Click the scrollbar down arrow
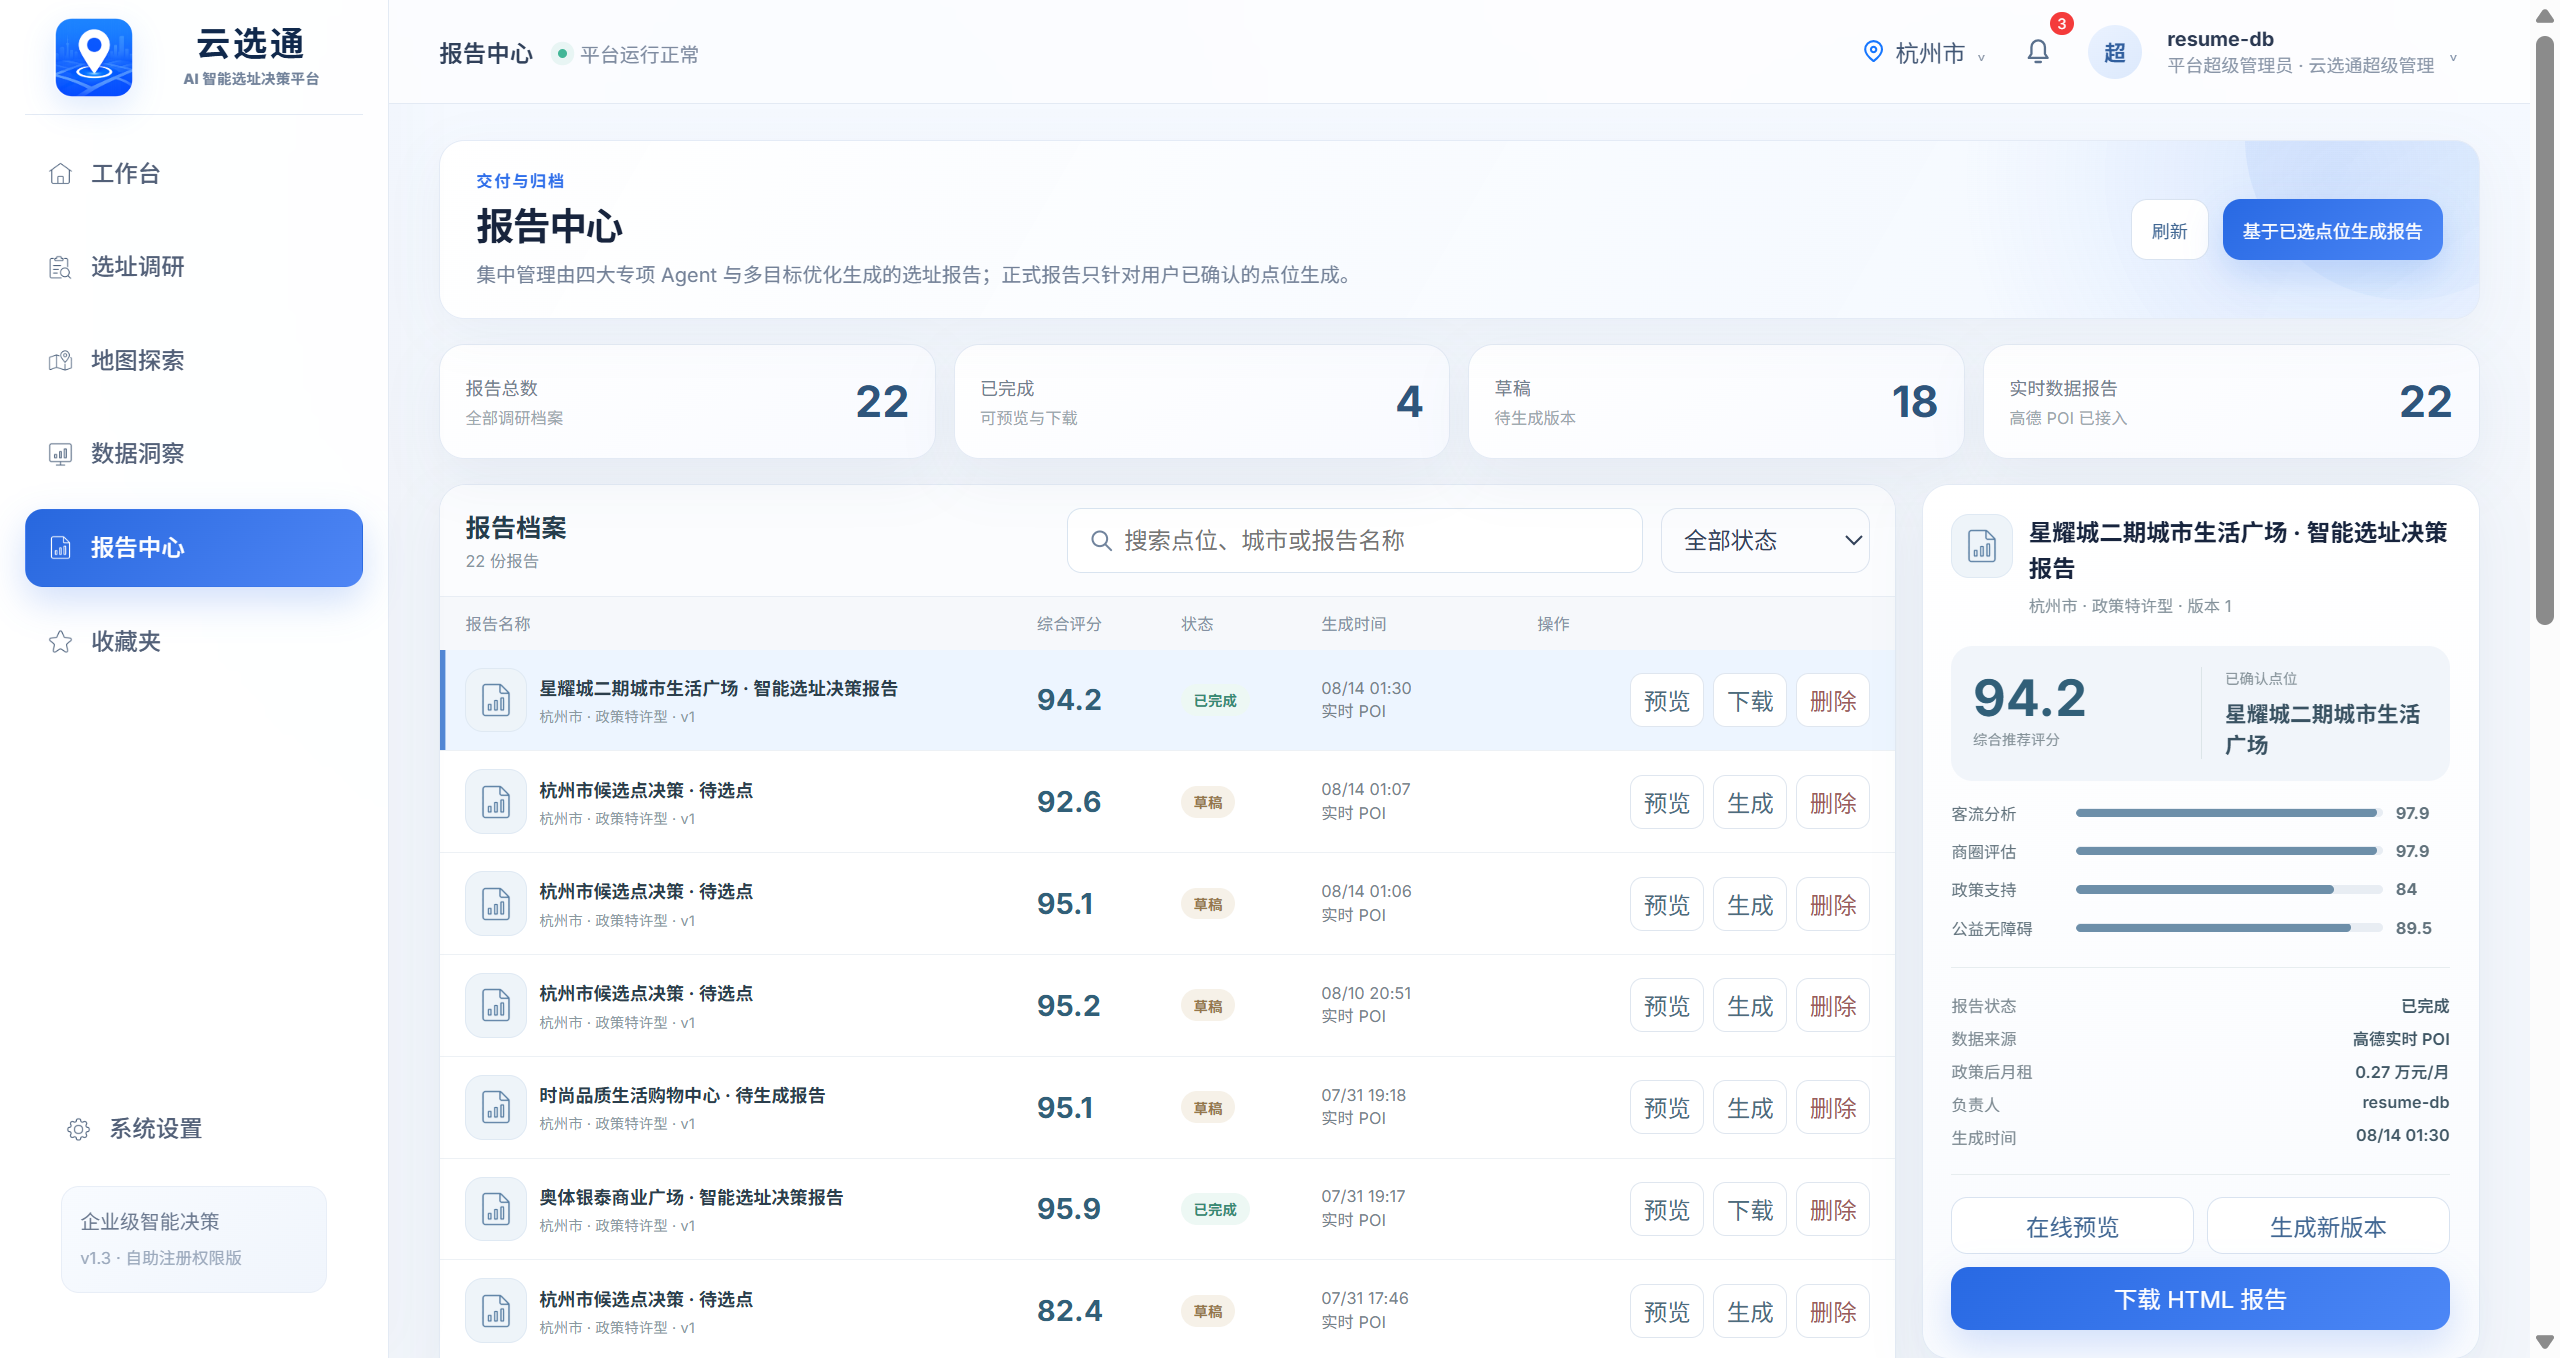2560x1358 pixels. click(x=2545, y=1342)
